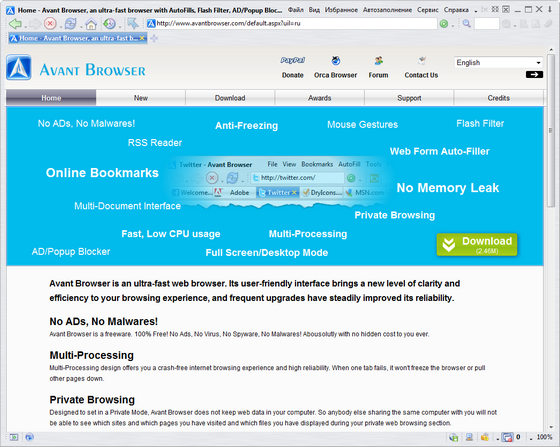Click the green Download button

477,245
